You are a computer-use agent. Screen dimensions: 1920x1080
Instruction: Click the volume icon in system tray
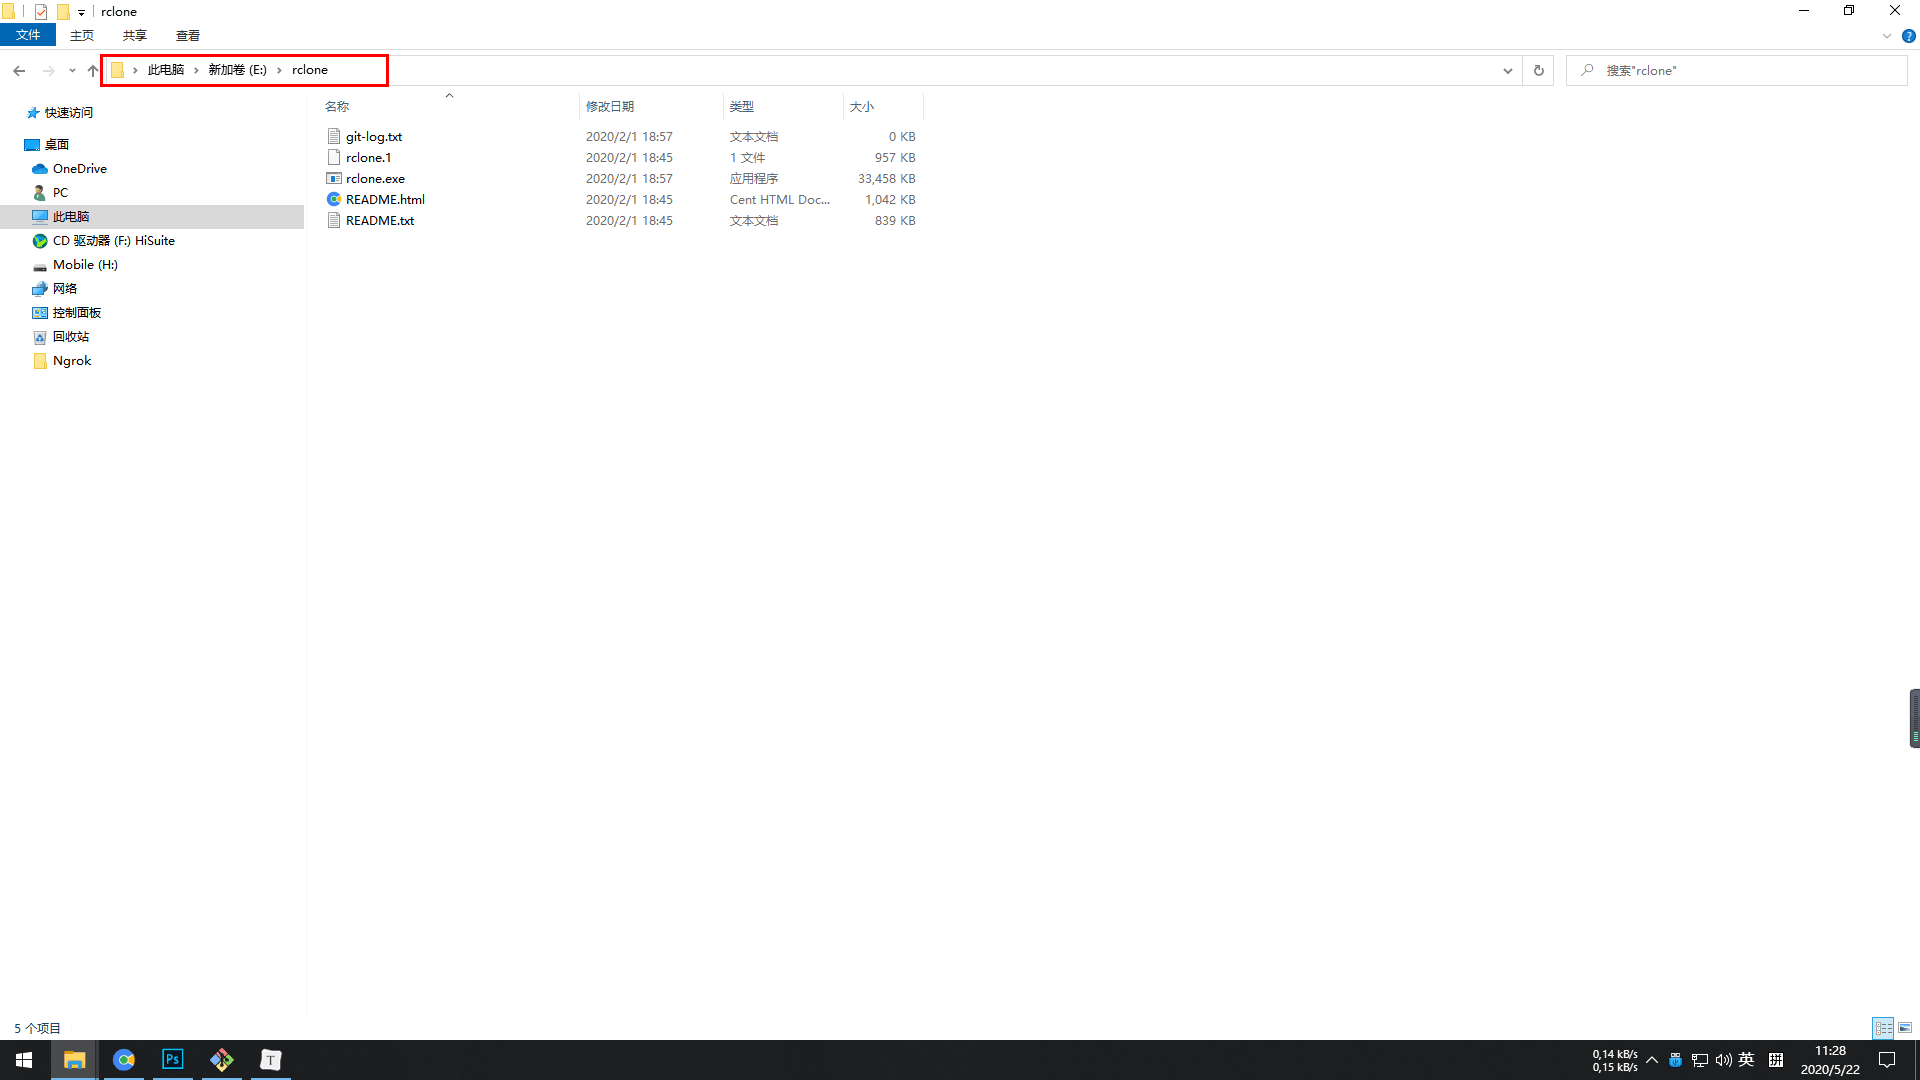point(1723,1060)
